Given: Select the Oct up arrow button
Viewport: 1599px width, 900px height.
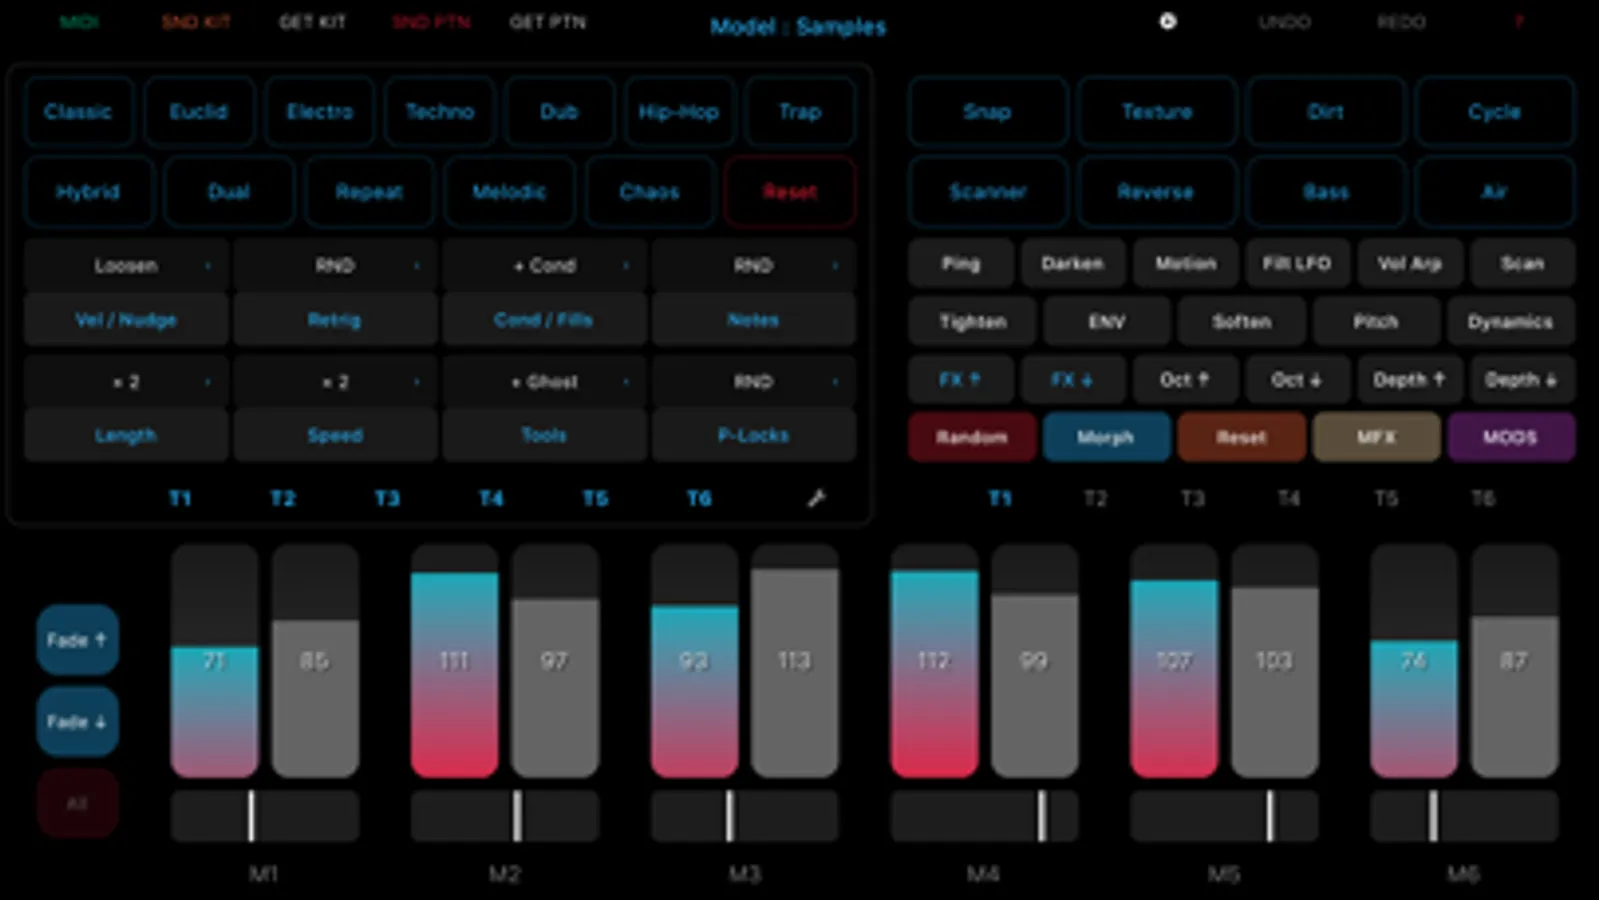Looking at the screenshot, I should (1184, 380).
